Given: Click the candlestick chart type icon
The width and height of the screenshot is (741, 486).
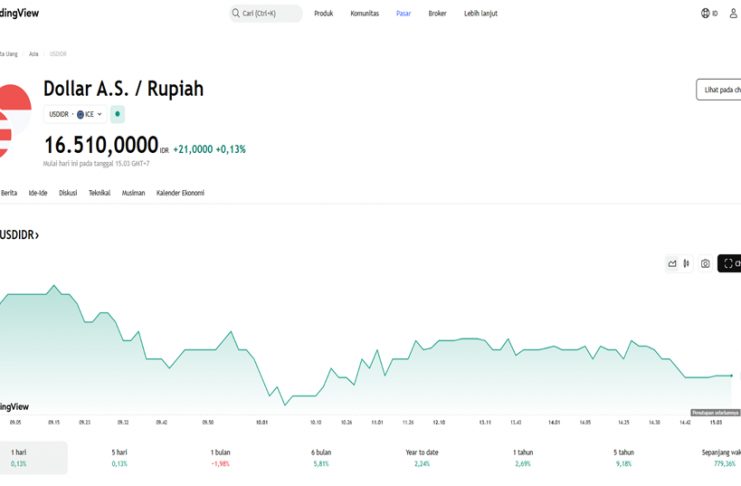Looking at the screenshot, I should point(688,263).
